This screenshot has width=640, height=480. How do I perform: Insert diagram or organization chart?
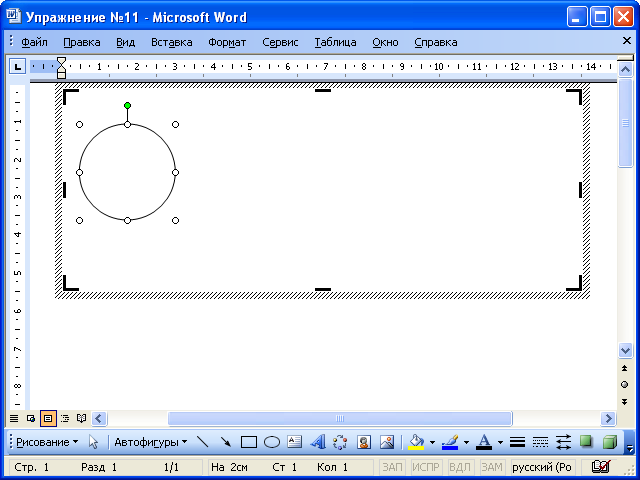point(340,442)
